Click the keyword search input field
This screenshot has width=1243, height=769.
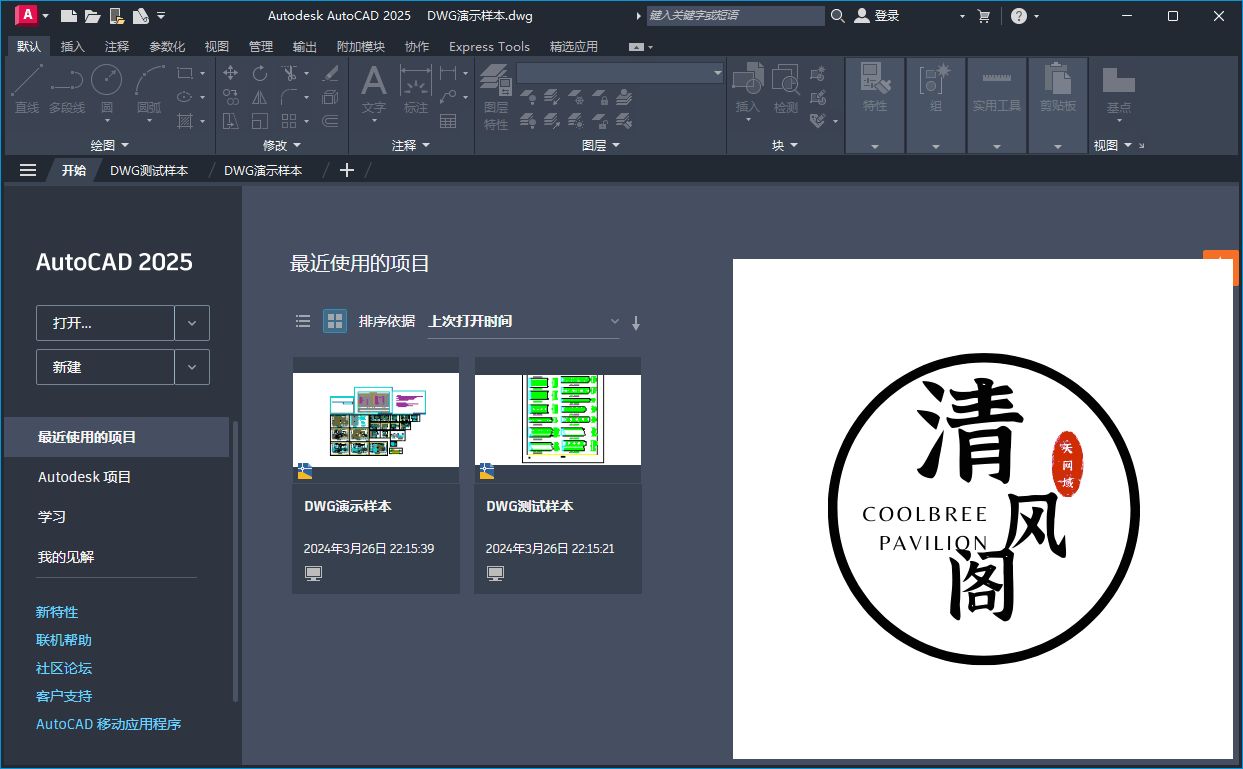735,16
